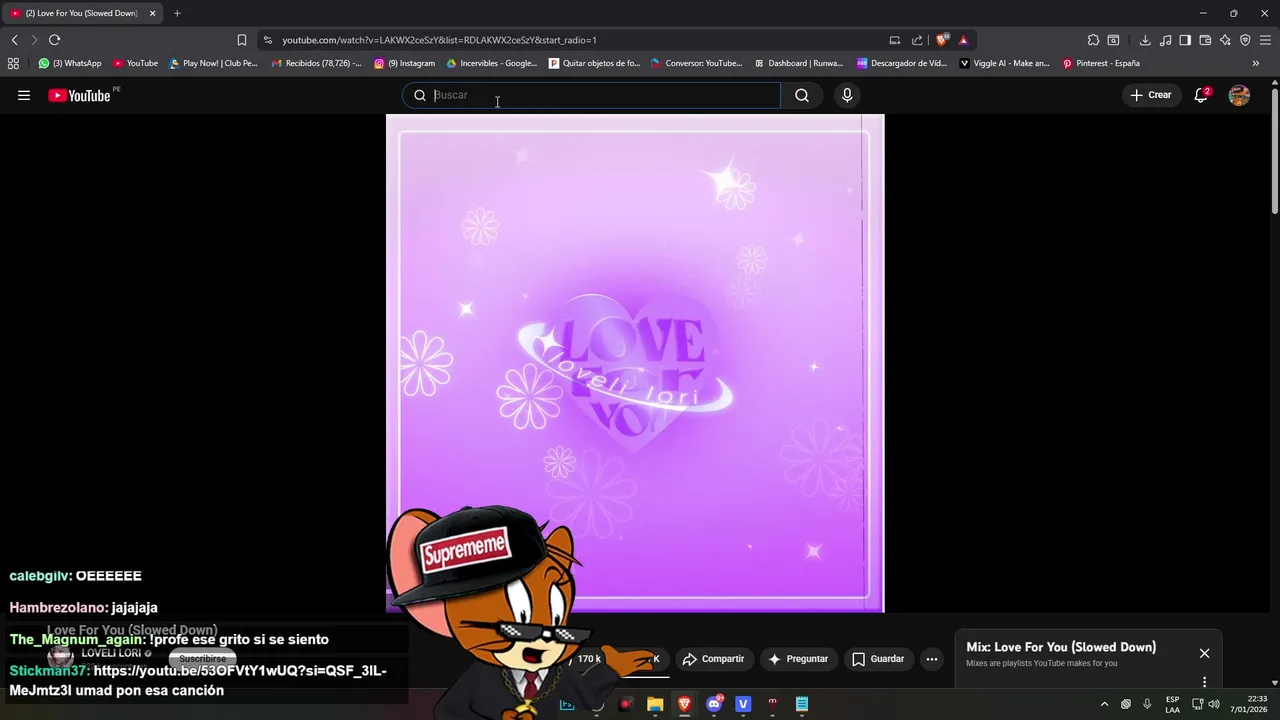Show hidden system tray icons
The image size is (1280, 720).
[x=1104, y=704]
